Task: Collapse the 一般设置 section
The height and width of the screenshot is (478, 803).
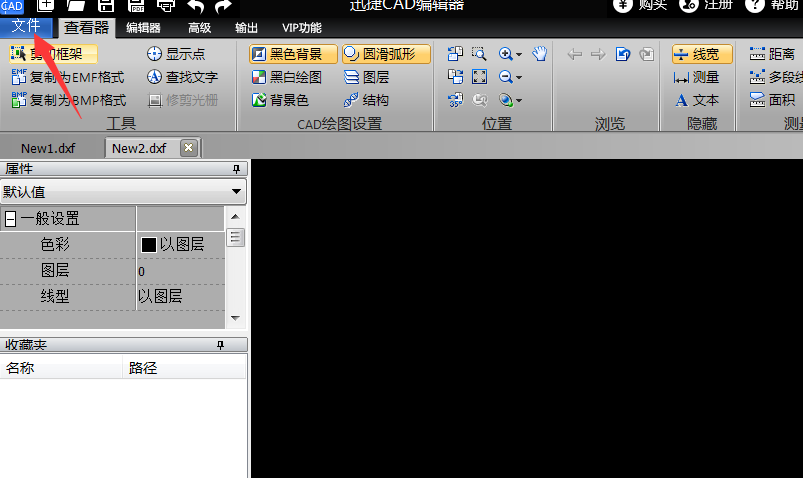Action: point(11,219)
